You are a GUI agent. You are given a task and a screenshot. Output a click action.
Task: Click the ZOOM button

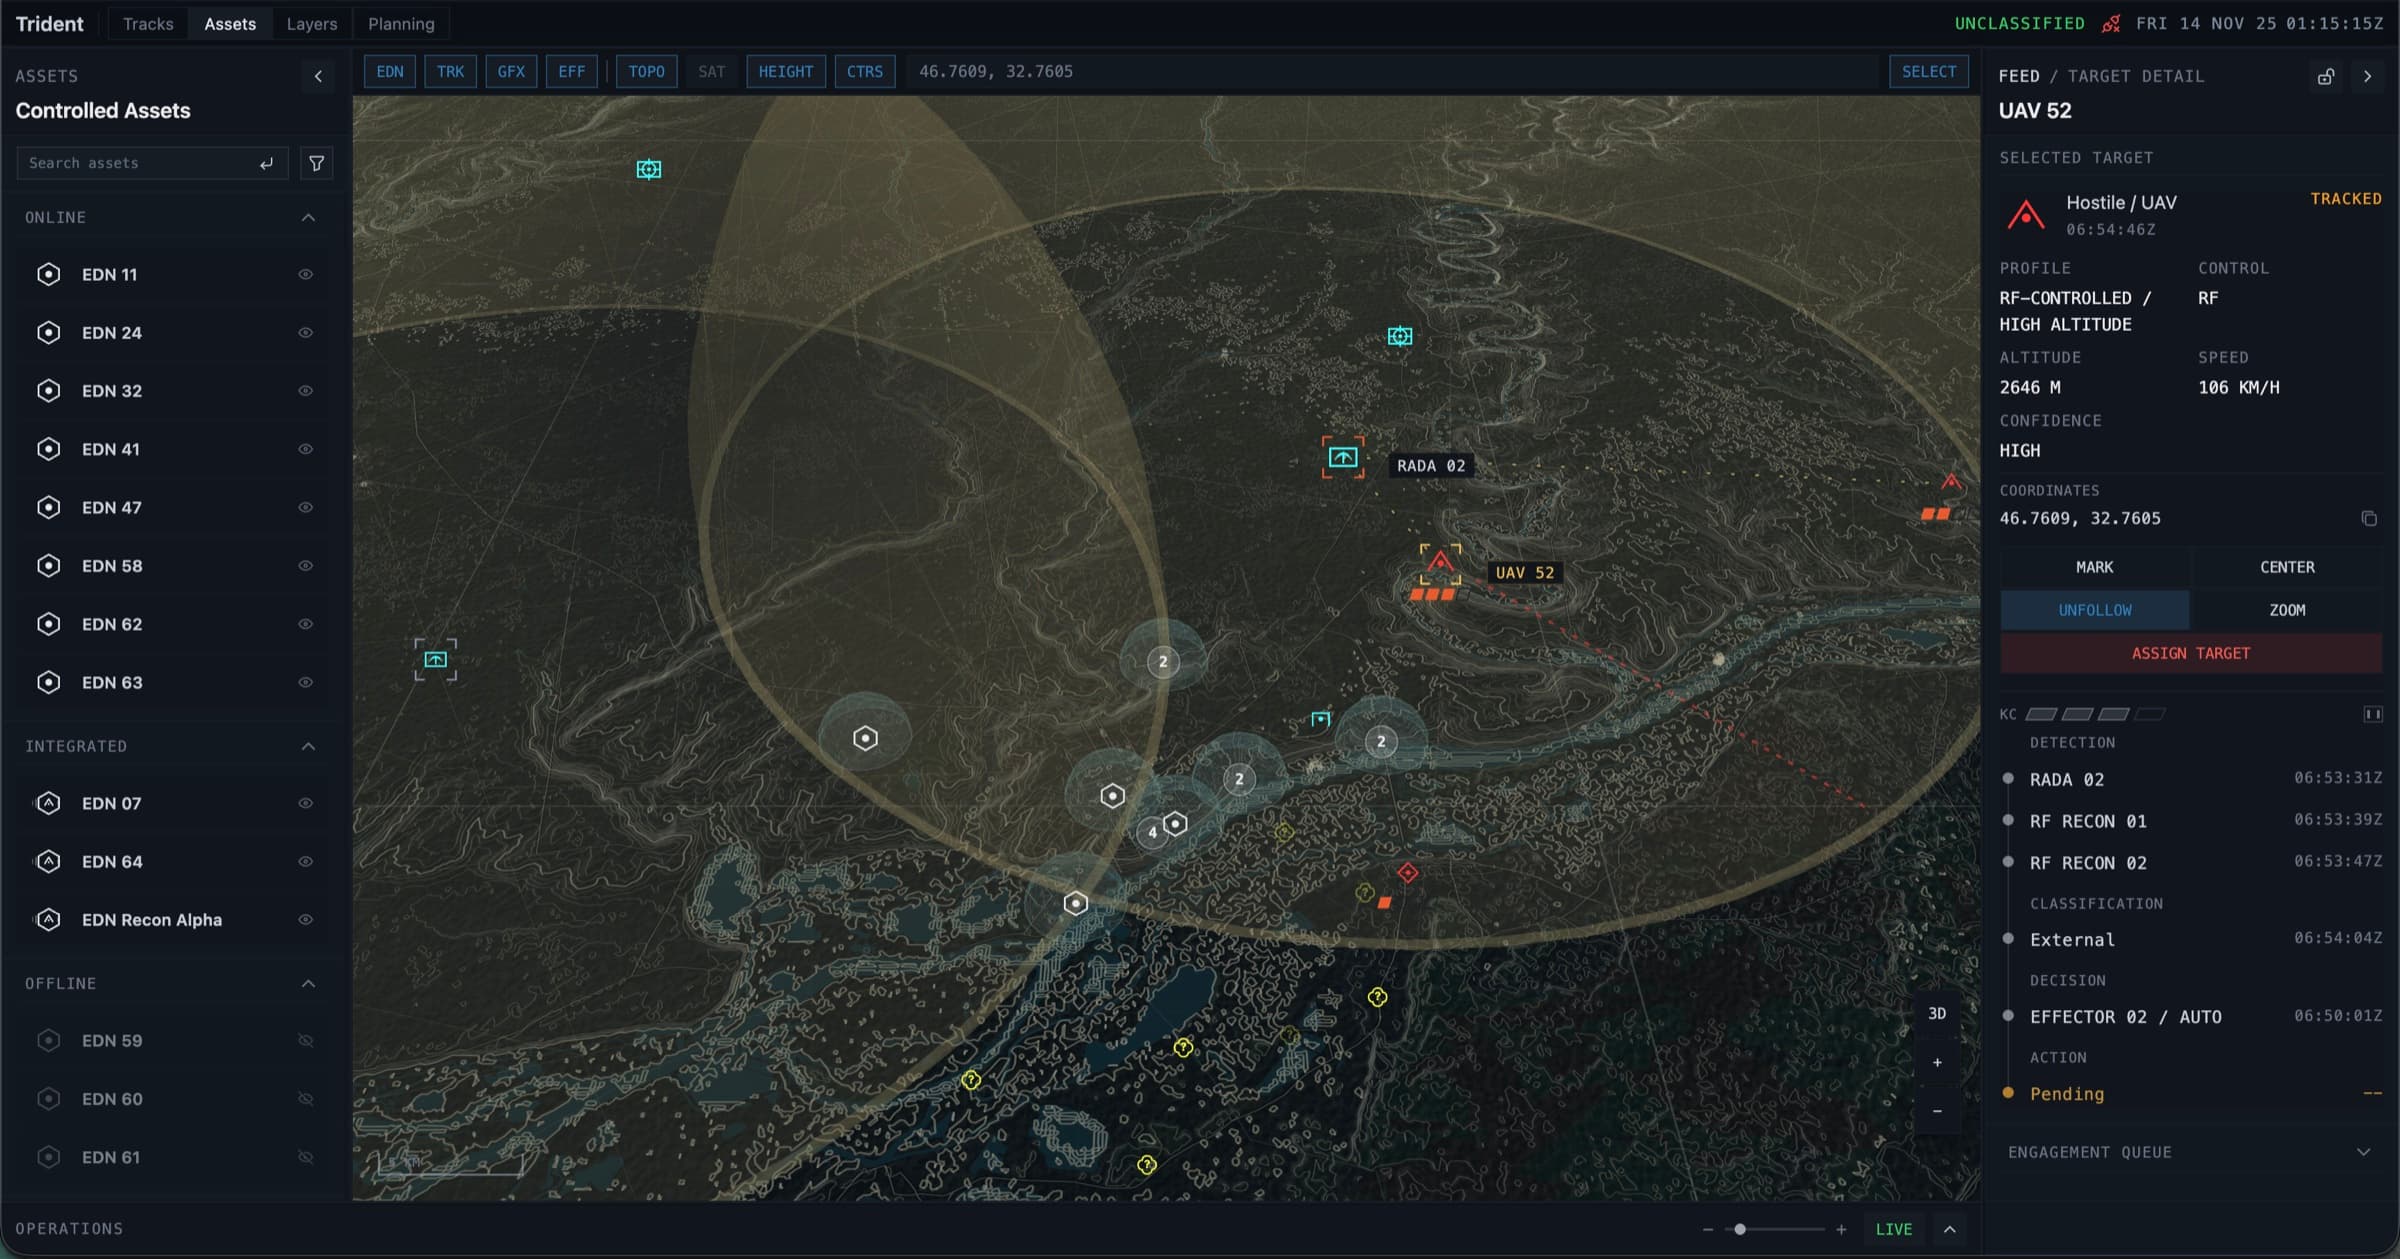pyautogui.click(x=2287, y=610)
